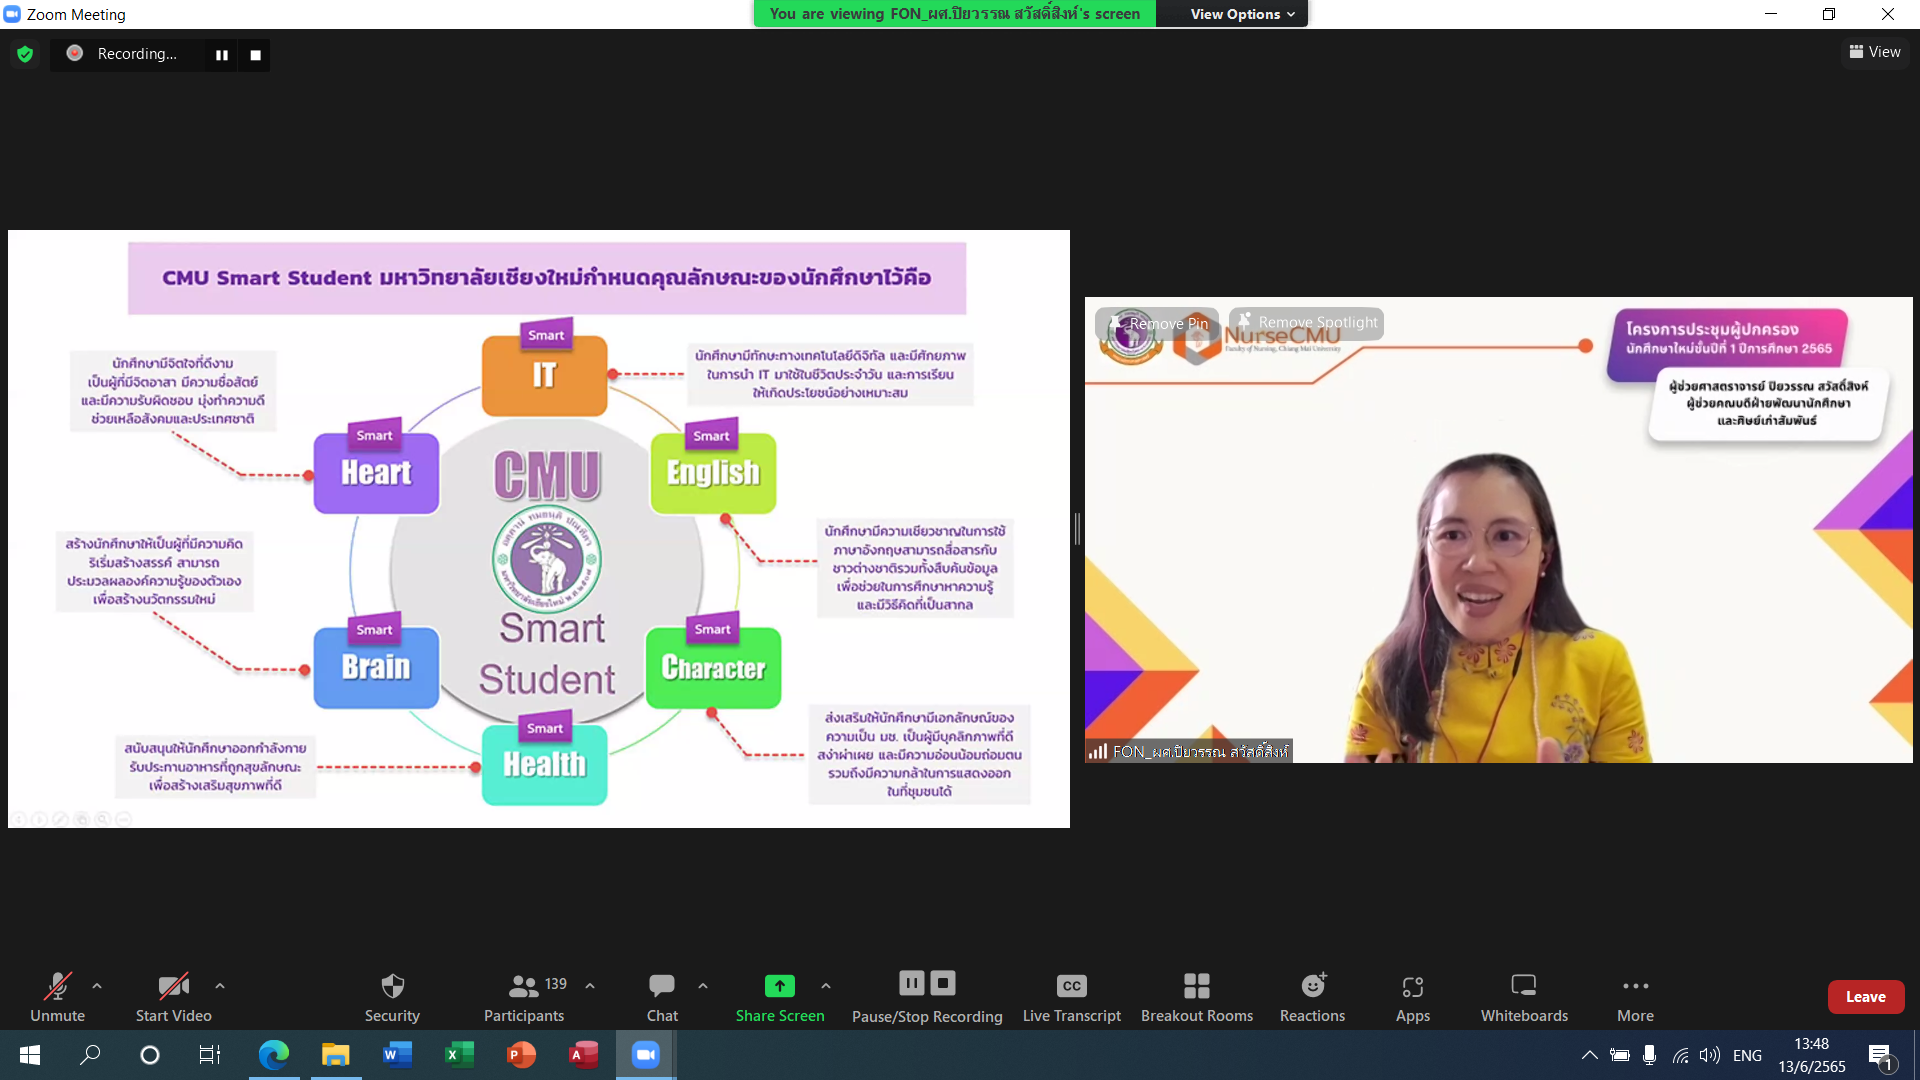This screenshot has height=1080, width=1920.
Task: Unmute the microphone
Action: click(x=58, y=997)
